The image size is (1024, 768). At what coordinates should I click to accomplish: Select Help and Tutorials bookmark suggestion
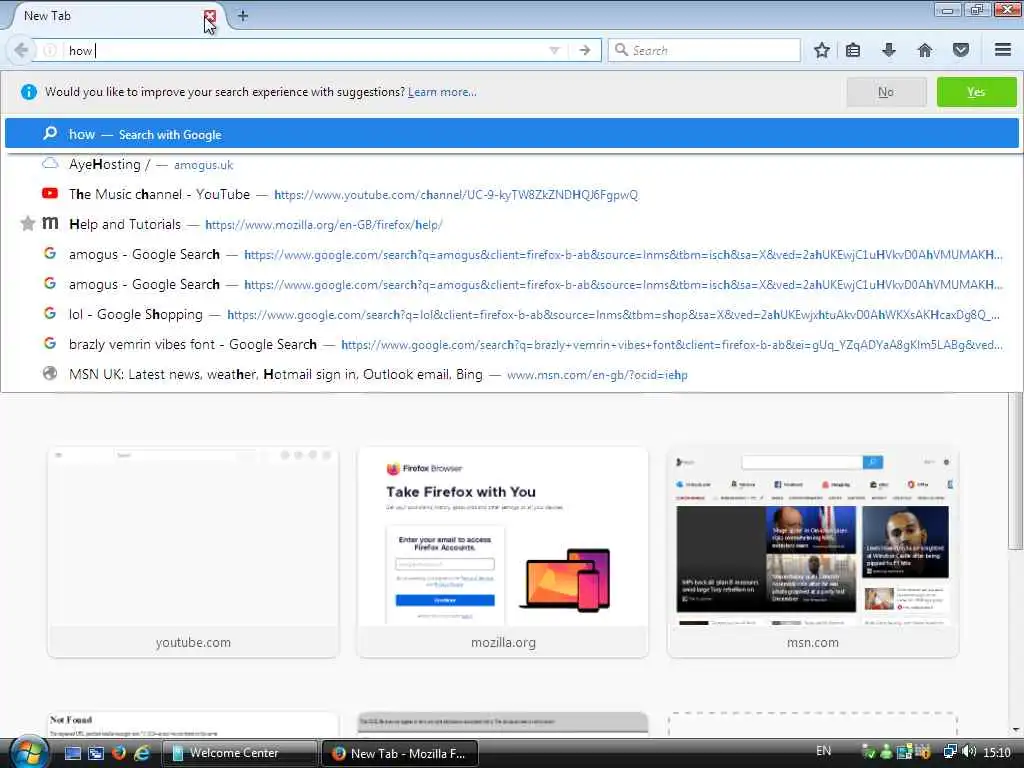[x=511, y=225]
